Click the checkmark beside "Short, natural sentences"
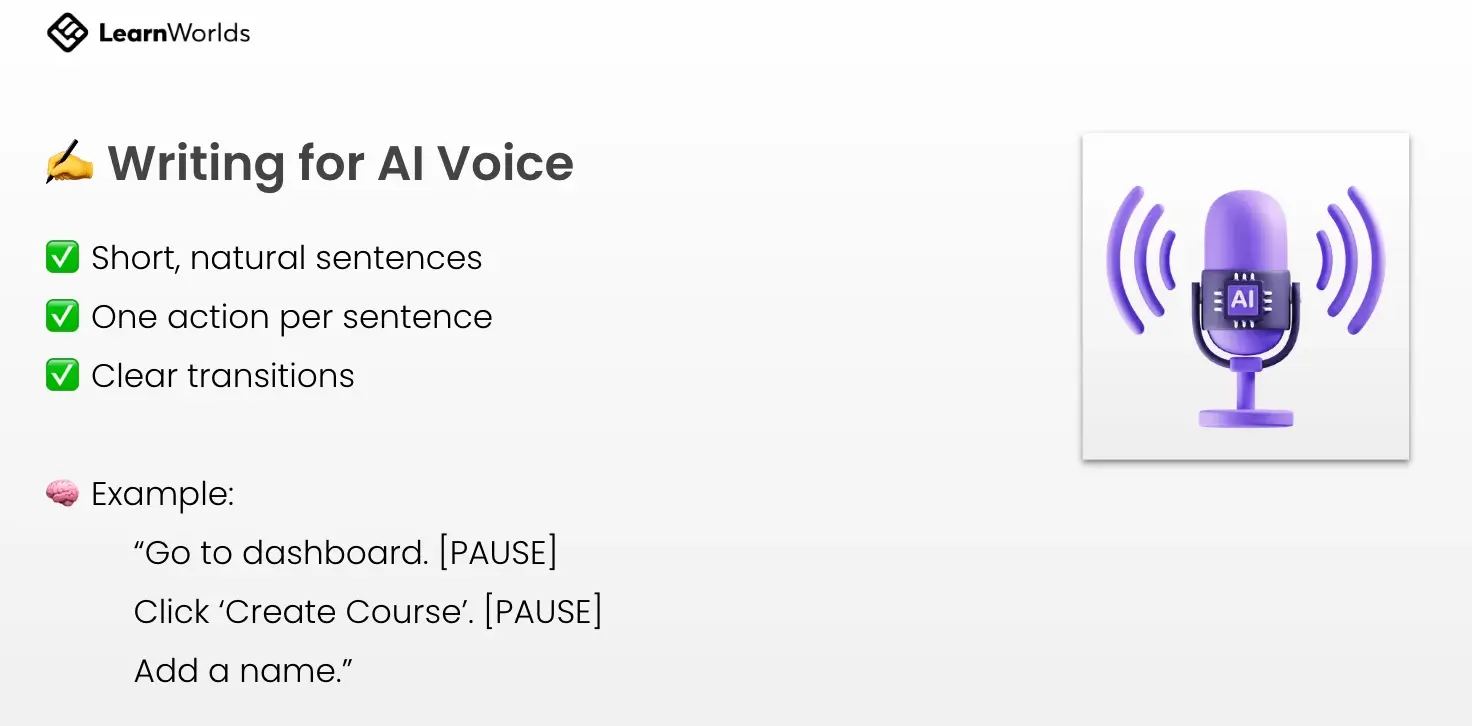 [x=62, y=258]
